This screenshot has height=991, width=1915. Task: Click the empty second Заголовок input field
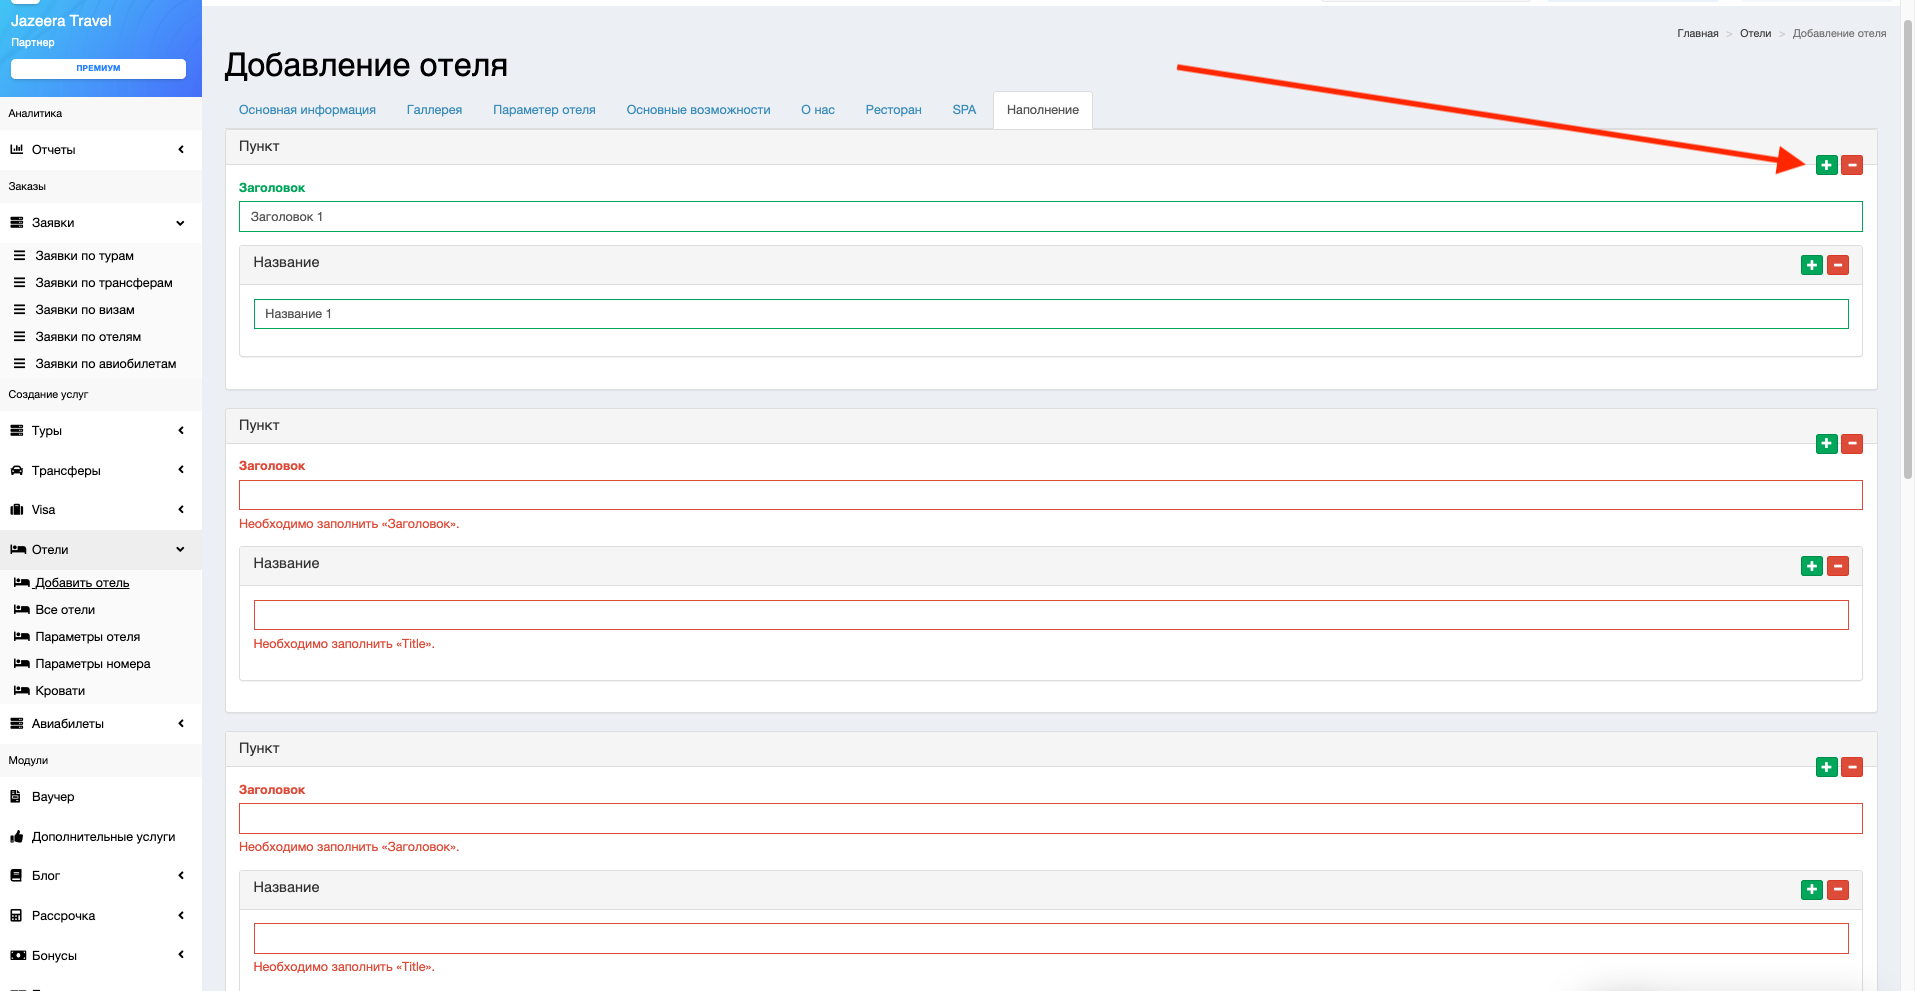click(1050, 495)
